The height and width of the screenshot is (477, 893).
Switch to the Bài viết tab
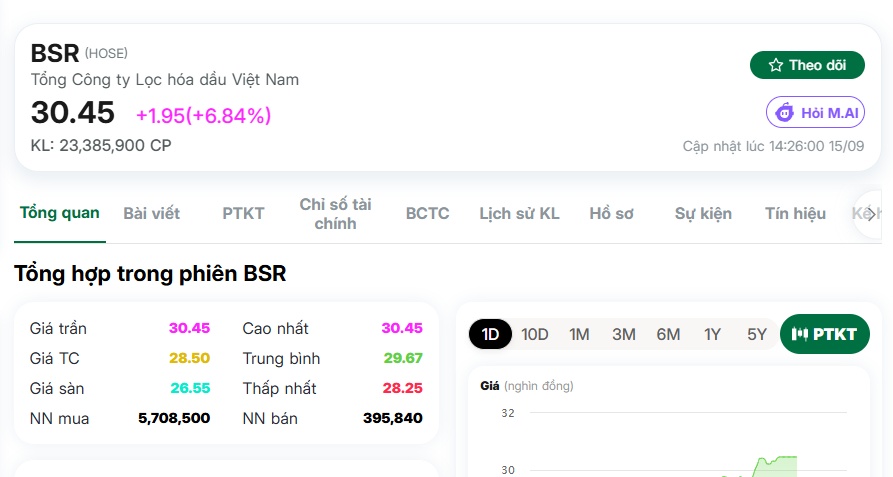tap(151, 213)
